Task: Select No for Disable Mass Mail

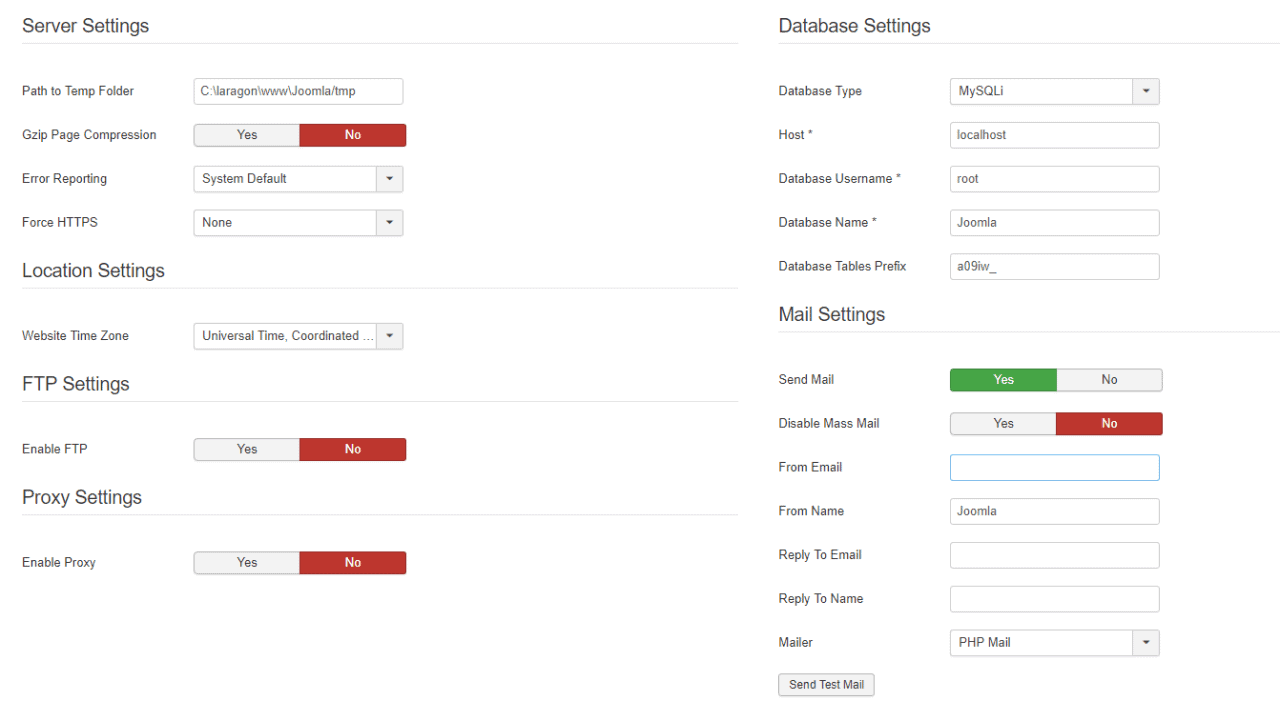Action: pos(1109,424)
